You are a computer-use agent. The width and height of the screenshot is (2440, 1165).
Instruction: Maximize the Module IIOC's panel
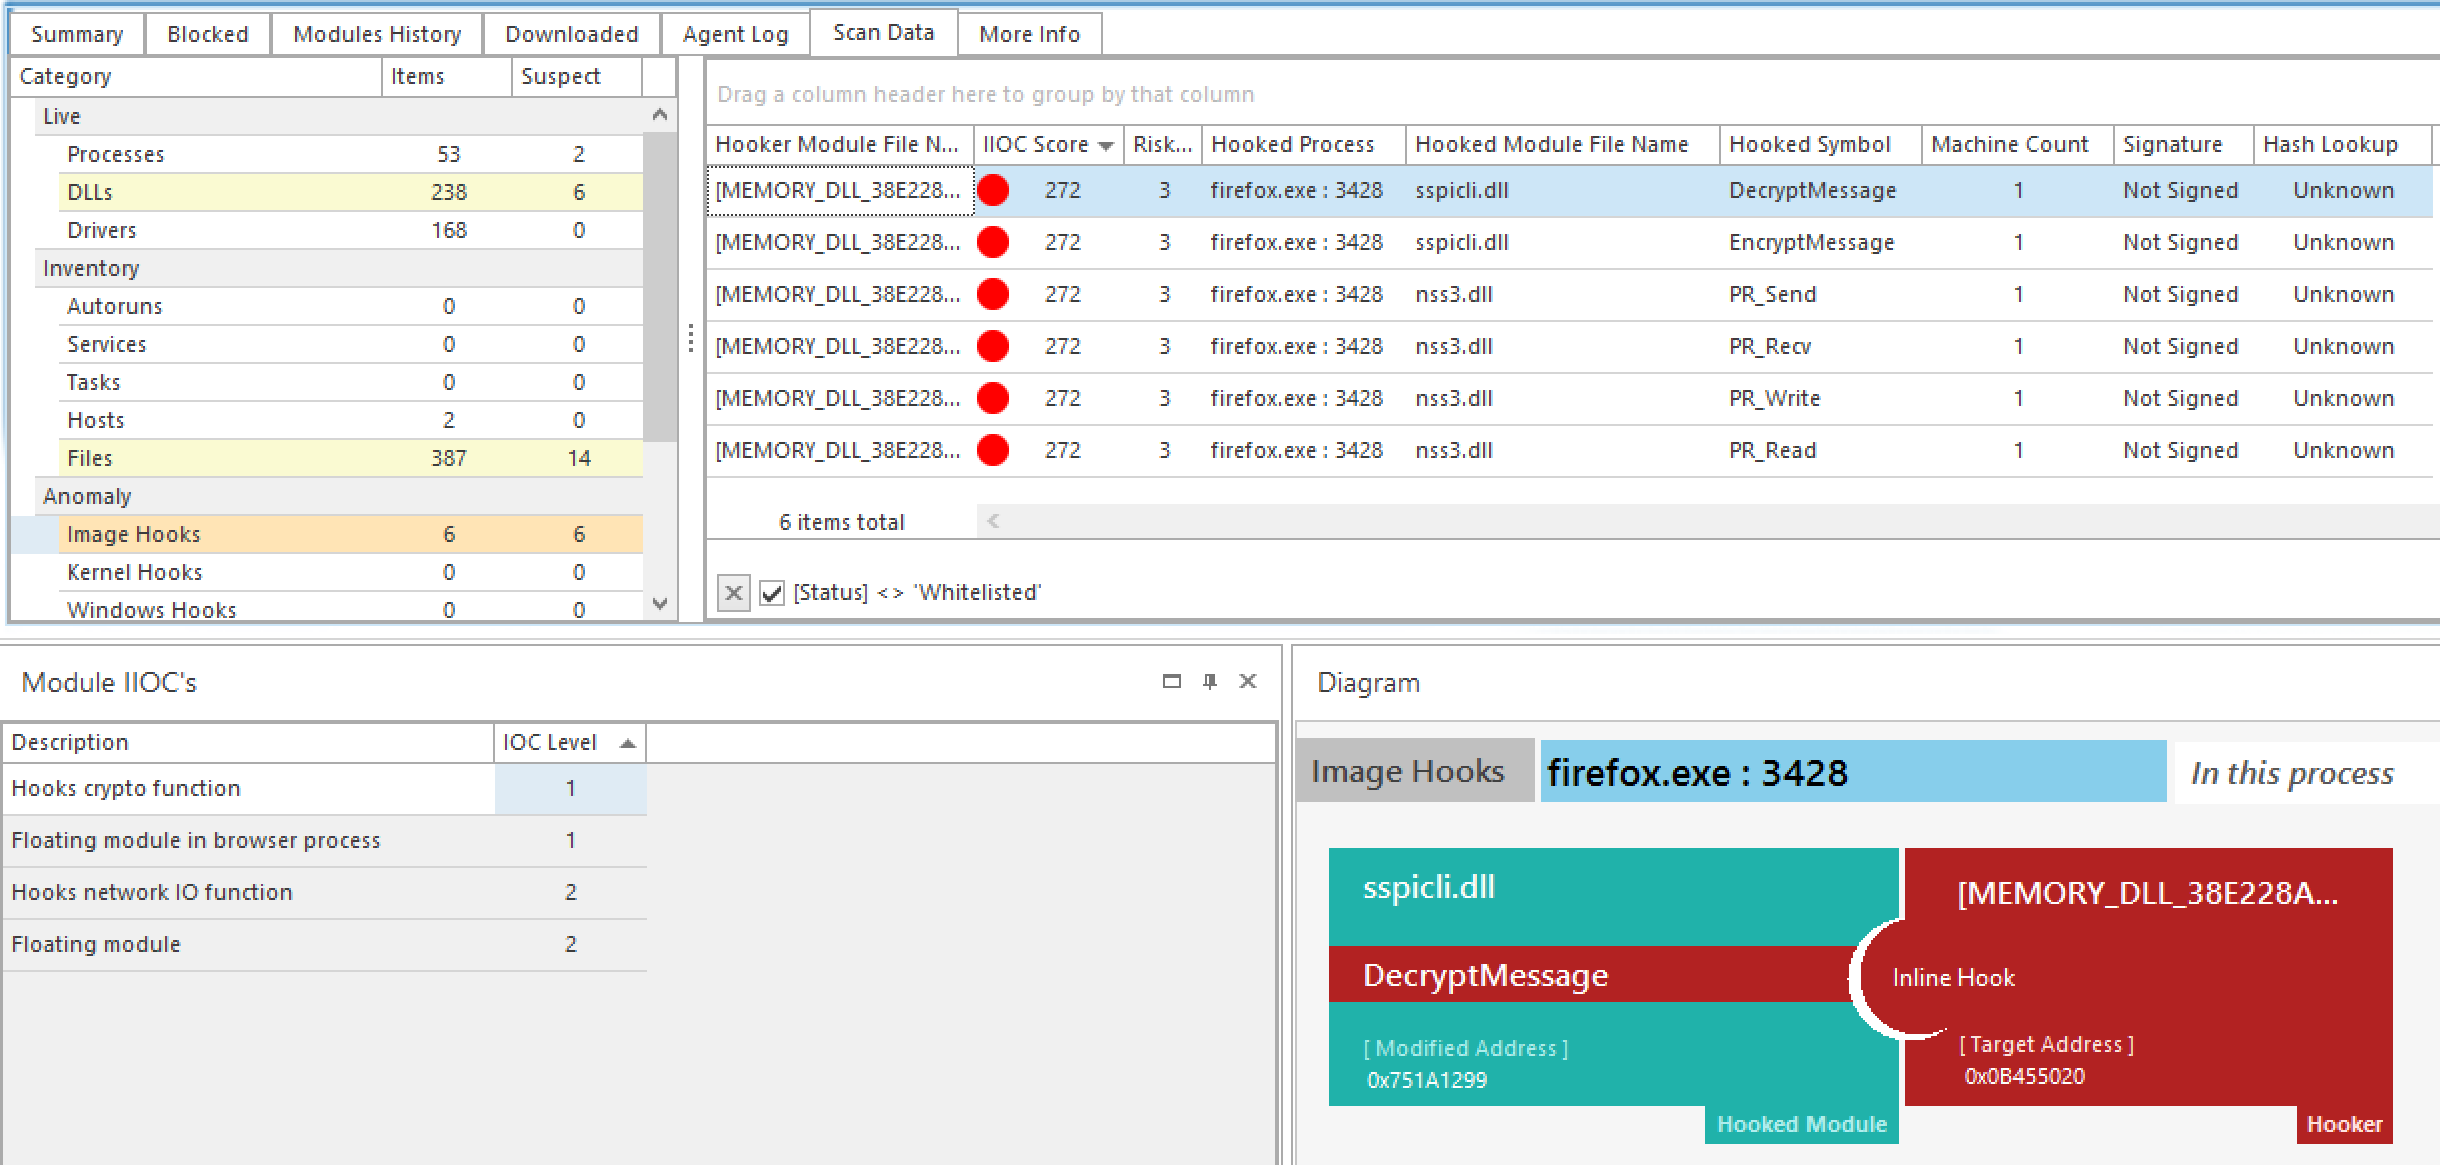click(x=1172, y=681)
